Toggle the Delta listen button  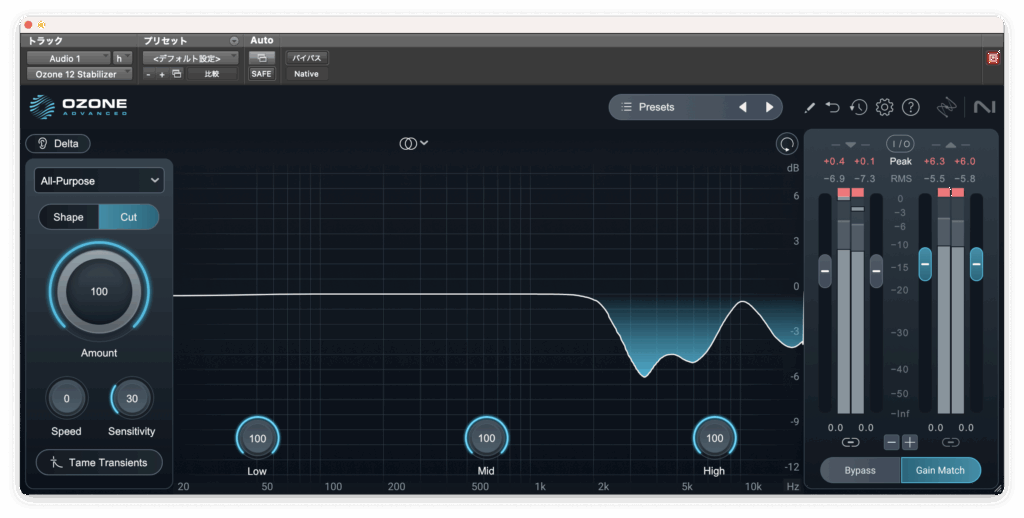point(58,143)
